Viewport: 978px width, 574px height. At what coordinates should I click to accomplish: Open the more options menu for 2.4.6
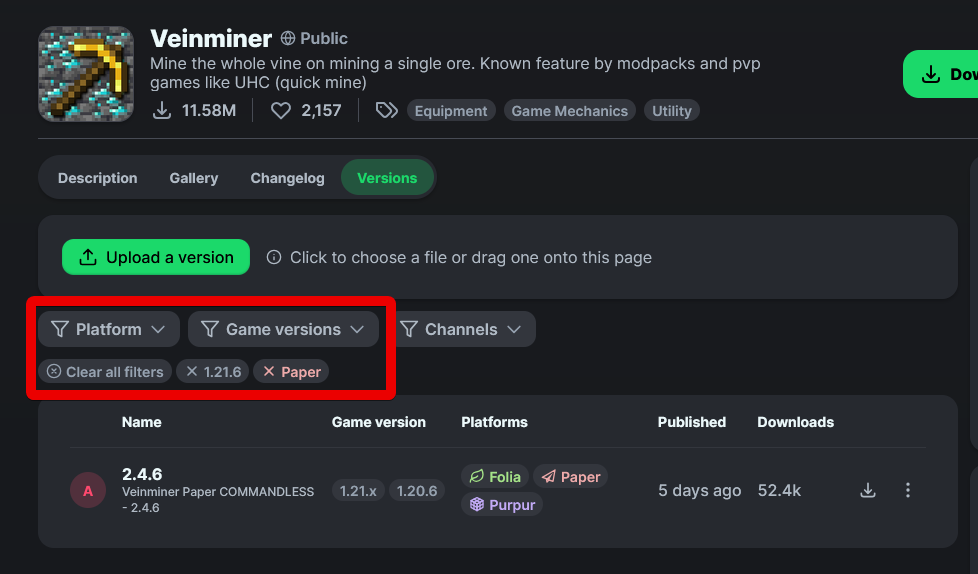point(908,490)
